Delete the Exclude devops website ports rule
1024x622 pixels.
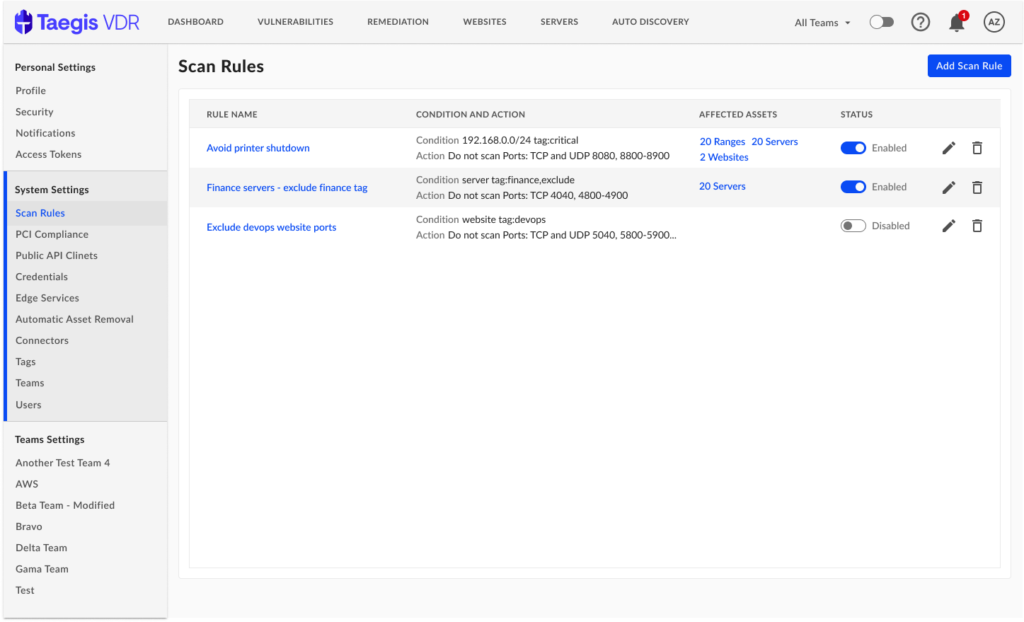tap(977, 226)
